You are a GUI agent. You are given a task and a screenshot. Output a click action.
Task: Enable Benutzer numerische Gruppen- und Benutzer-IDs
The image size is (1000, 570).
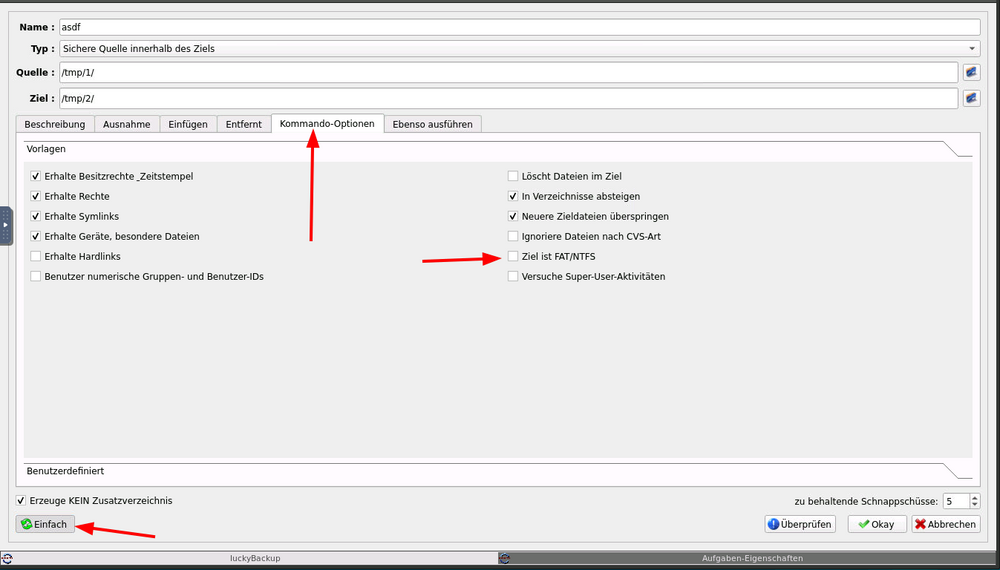pos(36,277)
